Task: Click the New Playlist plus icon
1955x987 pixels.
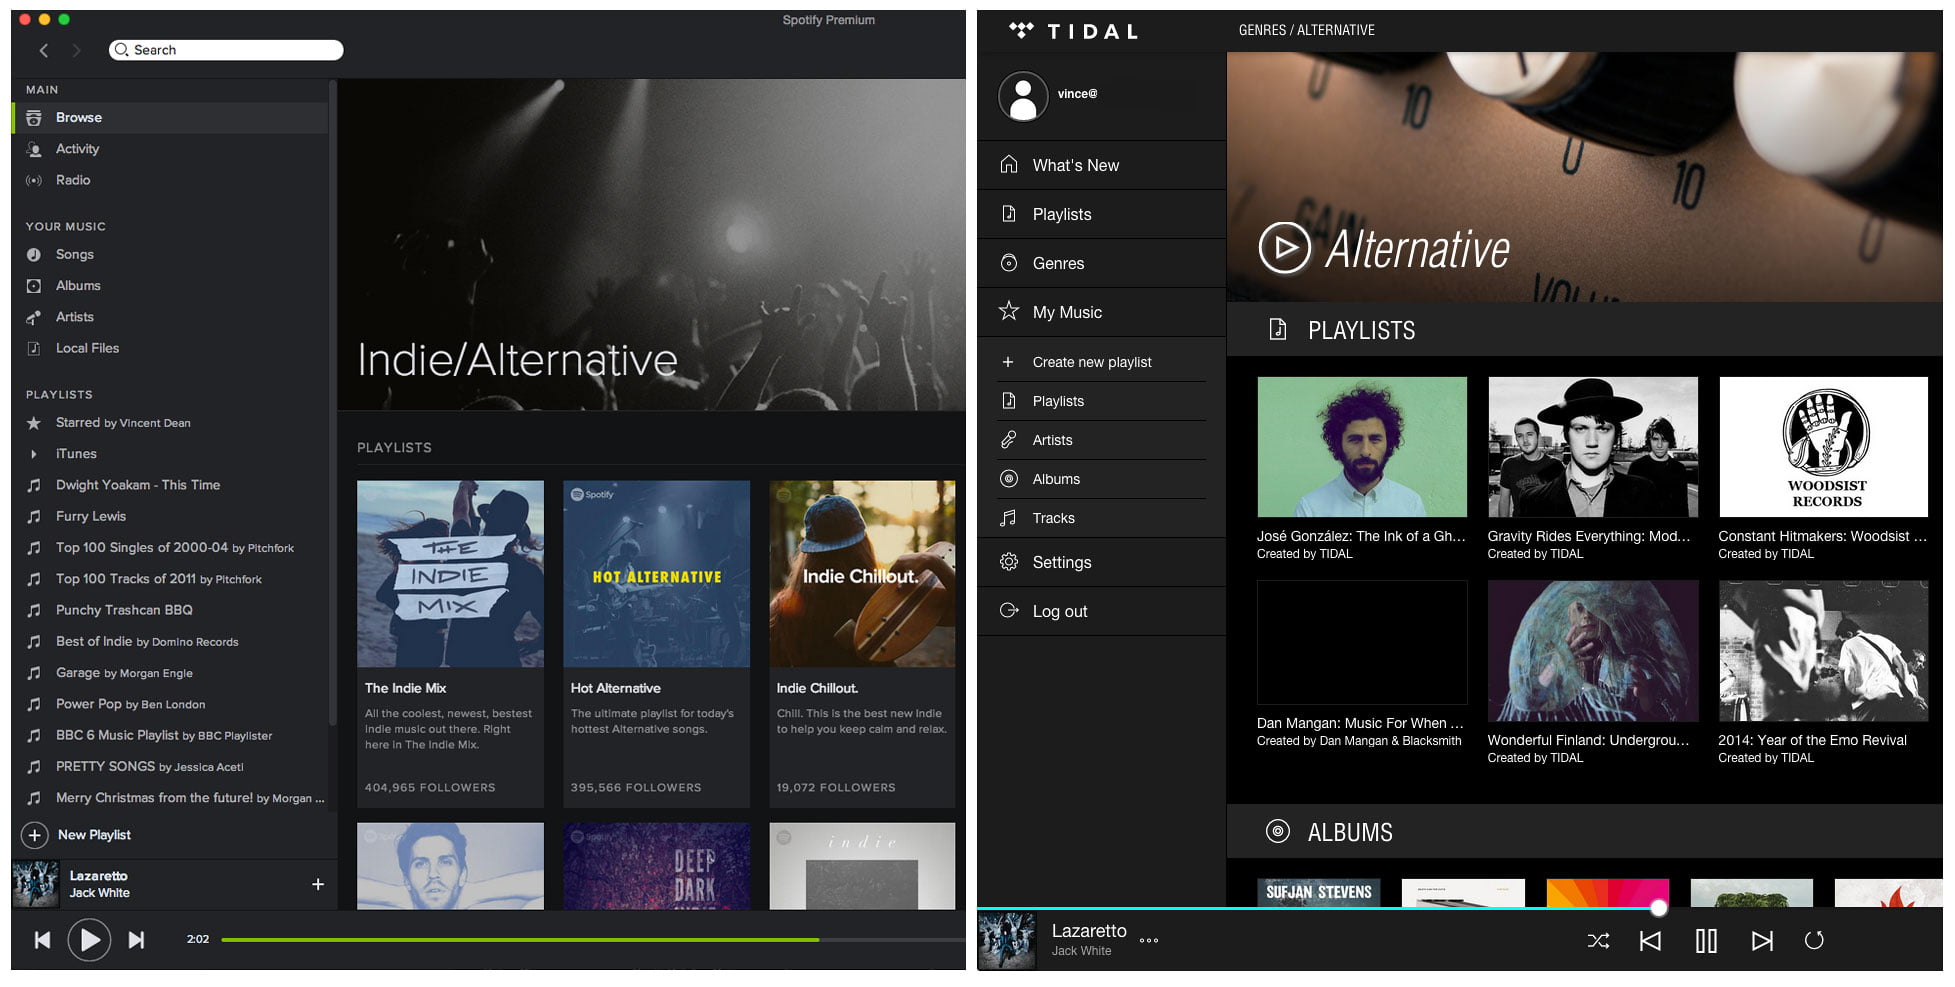Action: click(x=35, y=835)
